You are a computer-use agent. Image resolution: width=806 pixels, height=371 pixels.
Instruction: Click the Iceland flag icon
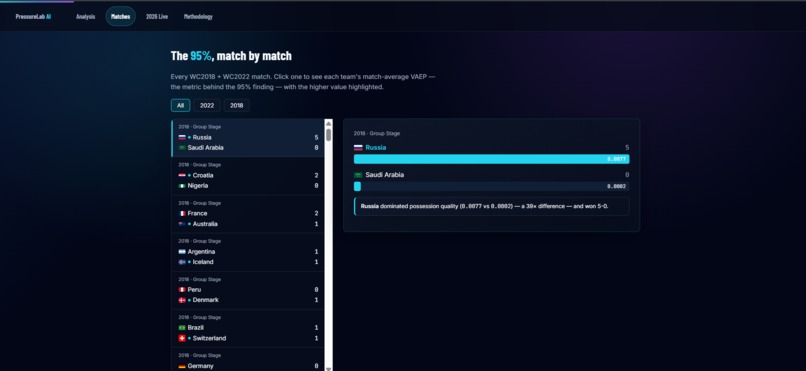tap(182, 262)
